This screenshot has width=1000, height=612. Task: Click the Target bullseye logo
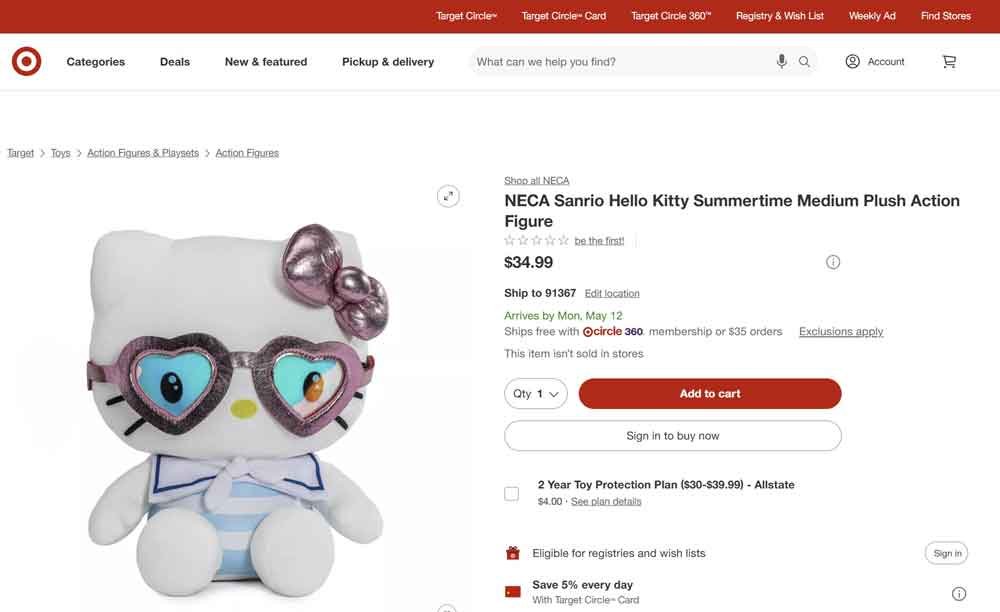pos(26,61)
